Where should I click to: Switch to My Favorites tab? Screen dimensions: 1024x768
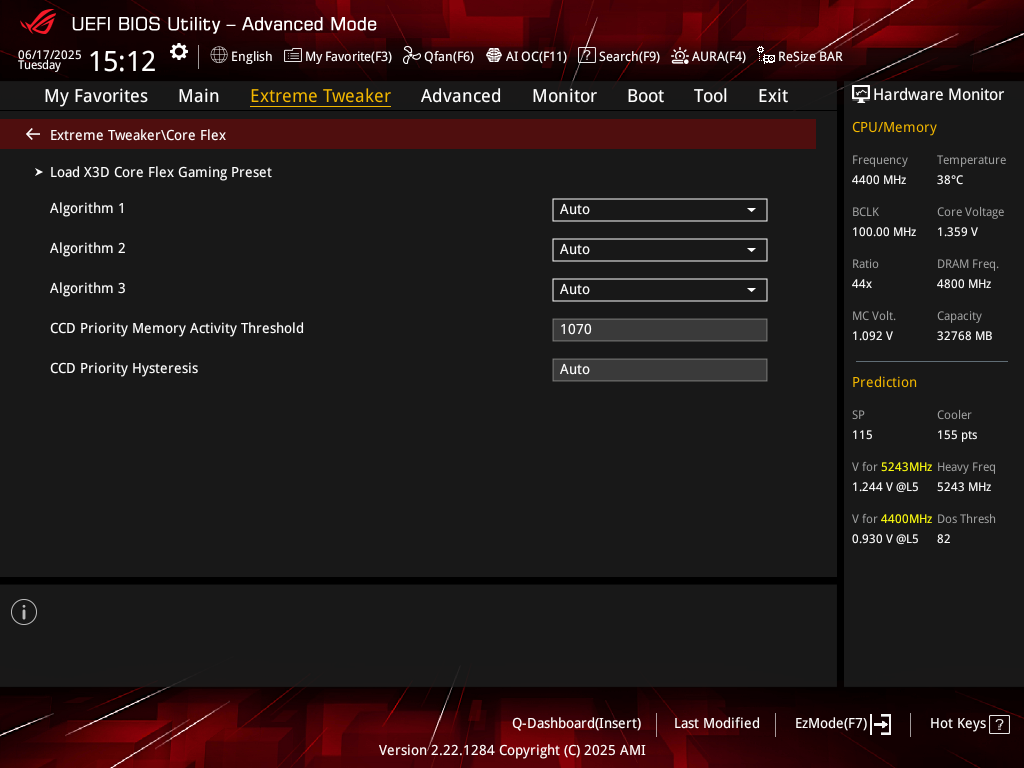96,96
